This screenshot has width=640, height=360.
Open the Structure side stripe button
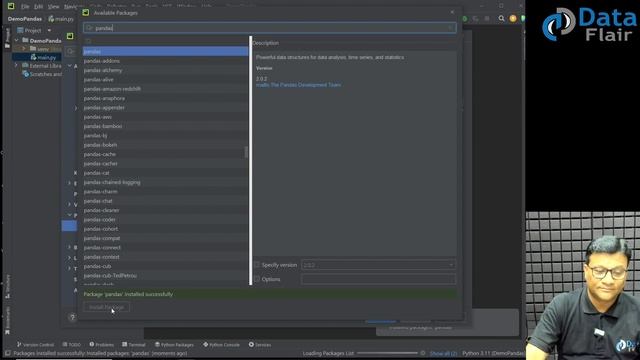7,286
